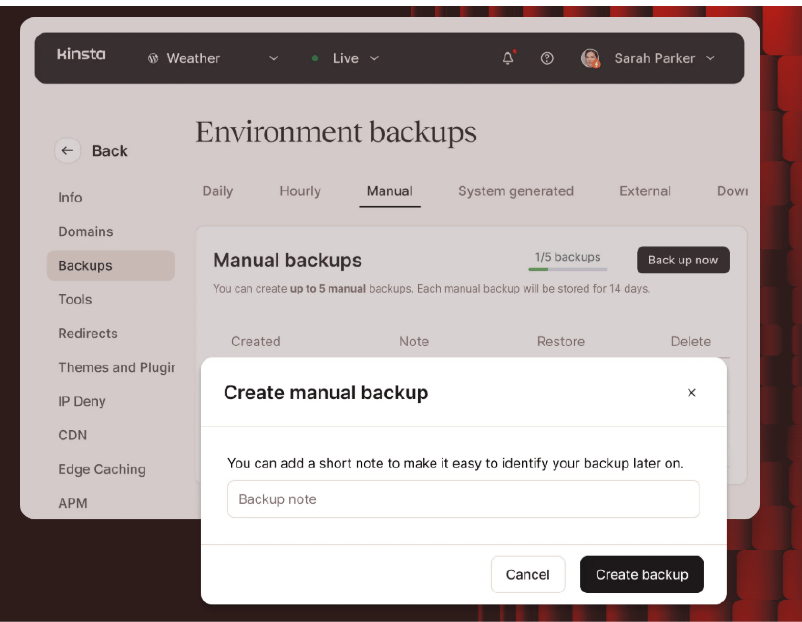Image resolution: width=802 pixels, height=622 pixels.
Task: Open Domains in the sidebar
Action: coord(86,232)
